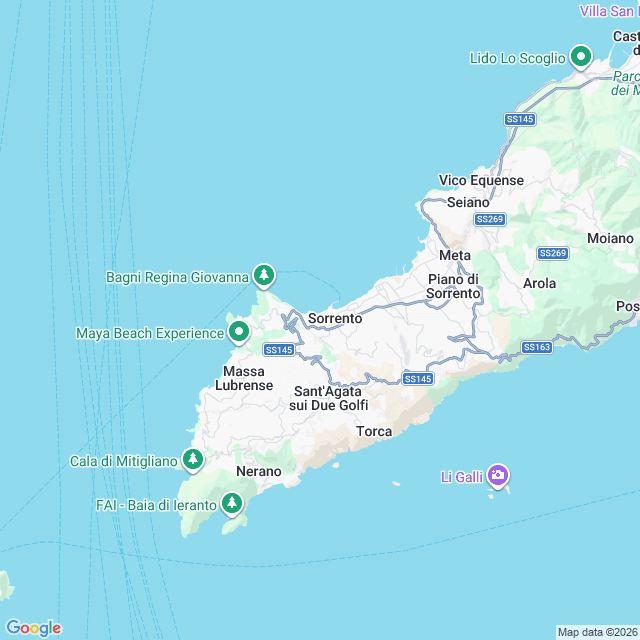640x640 pixels.
Task: Click the Li Galli purple camera marker
Action: click(x=498, y=476)
